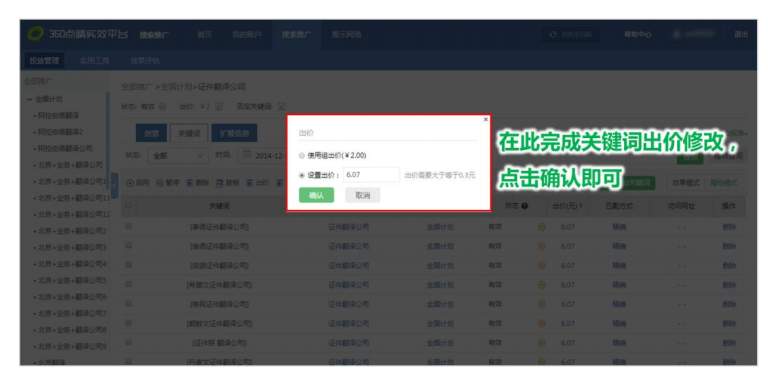
Task: Click the 取消 cancel button in dialog
Action: click(362, 195)
